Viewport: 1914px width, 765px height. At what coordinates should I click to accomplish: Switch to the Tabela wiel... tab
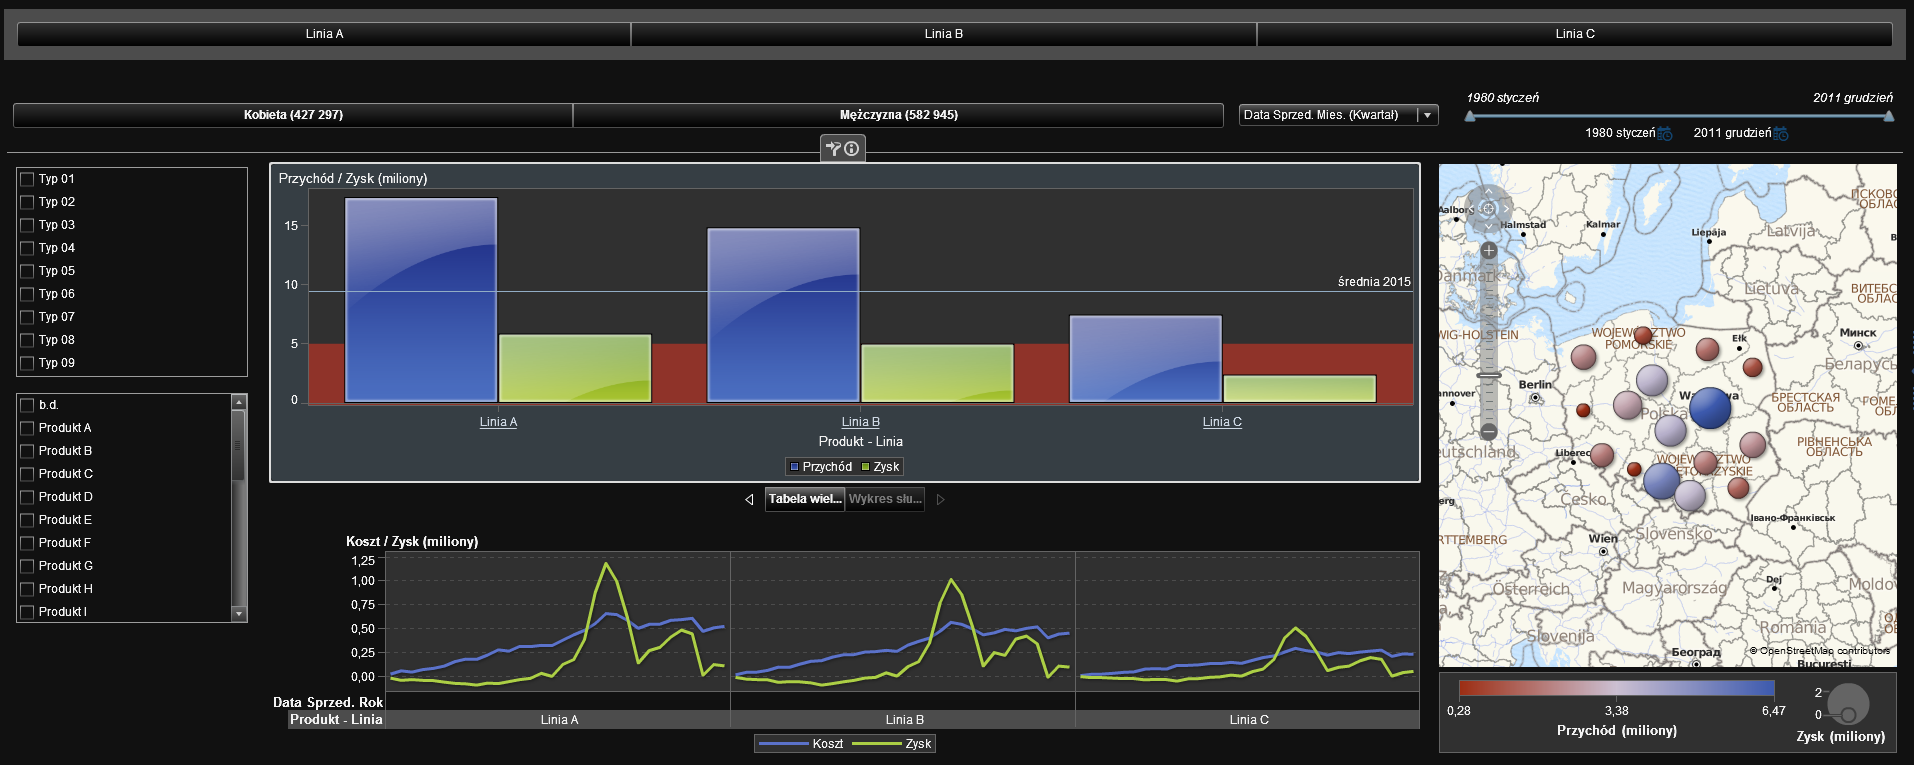click(805, 499)
